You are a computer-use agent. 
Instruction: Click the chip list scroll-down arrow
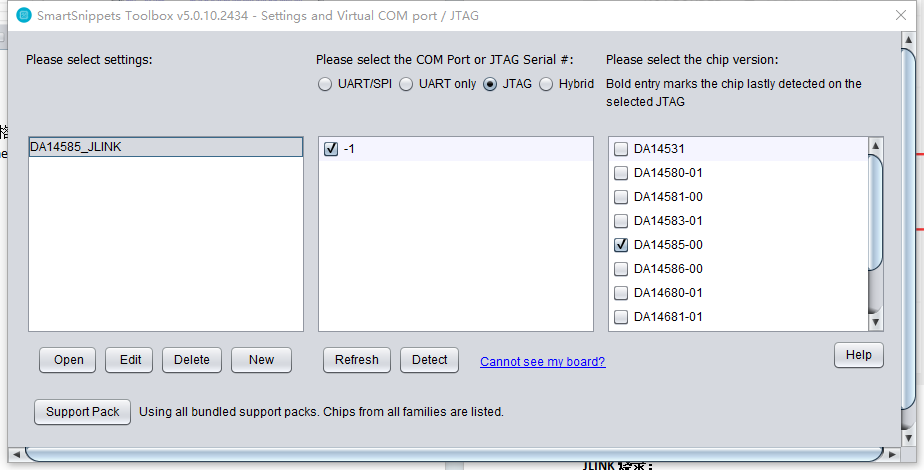(x=876, y=322)
